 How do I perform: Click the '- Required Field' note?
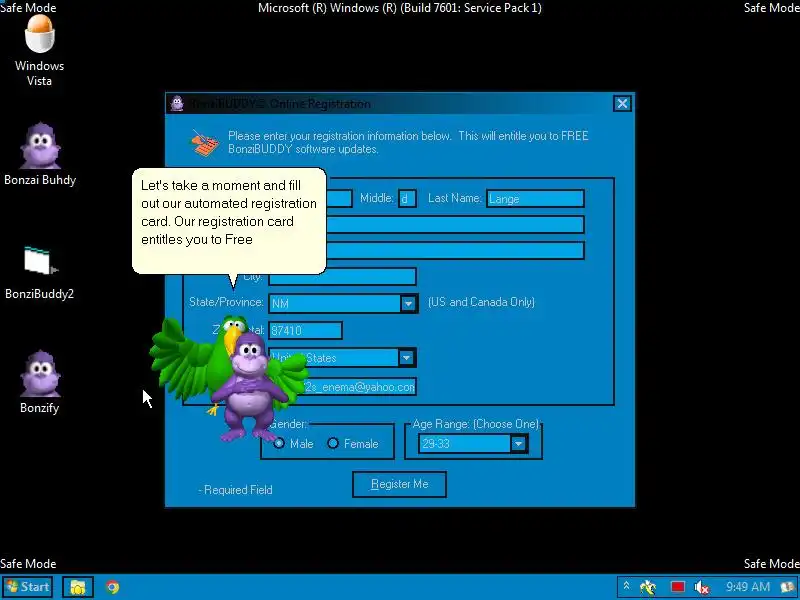coord(236,490)
